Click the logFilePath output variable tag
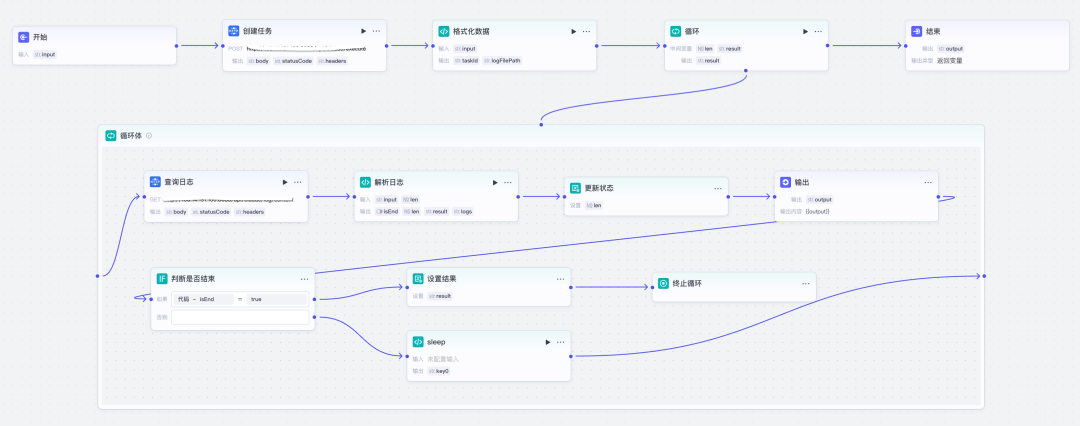 tap(501, 61)
